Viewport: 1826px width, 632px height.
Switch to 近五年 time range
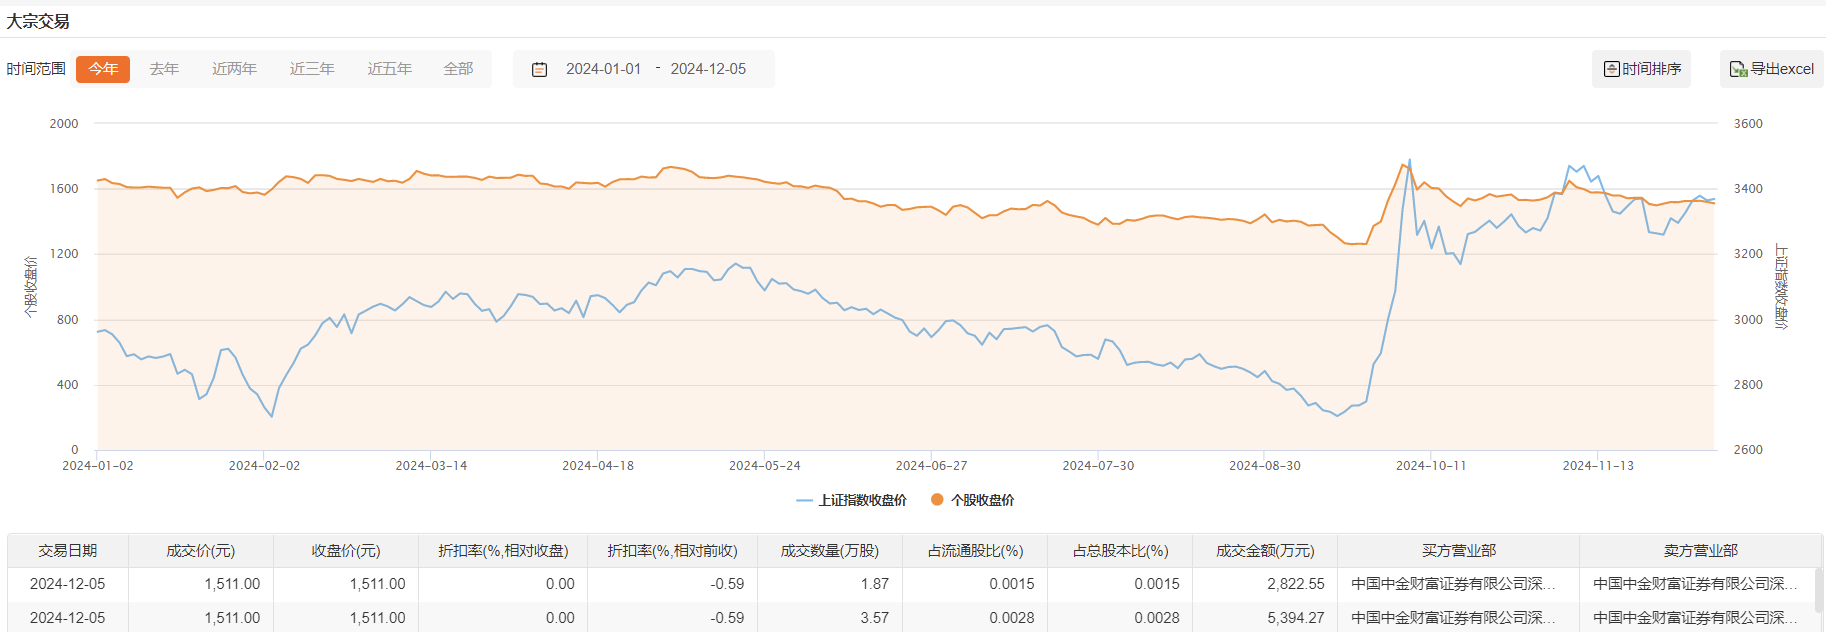(389, 69)
